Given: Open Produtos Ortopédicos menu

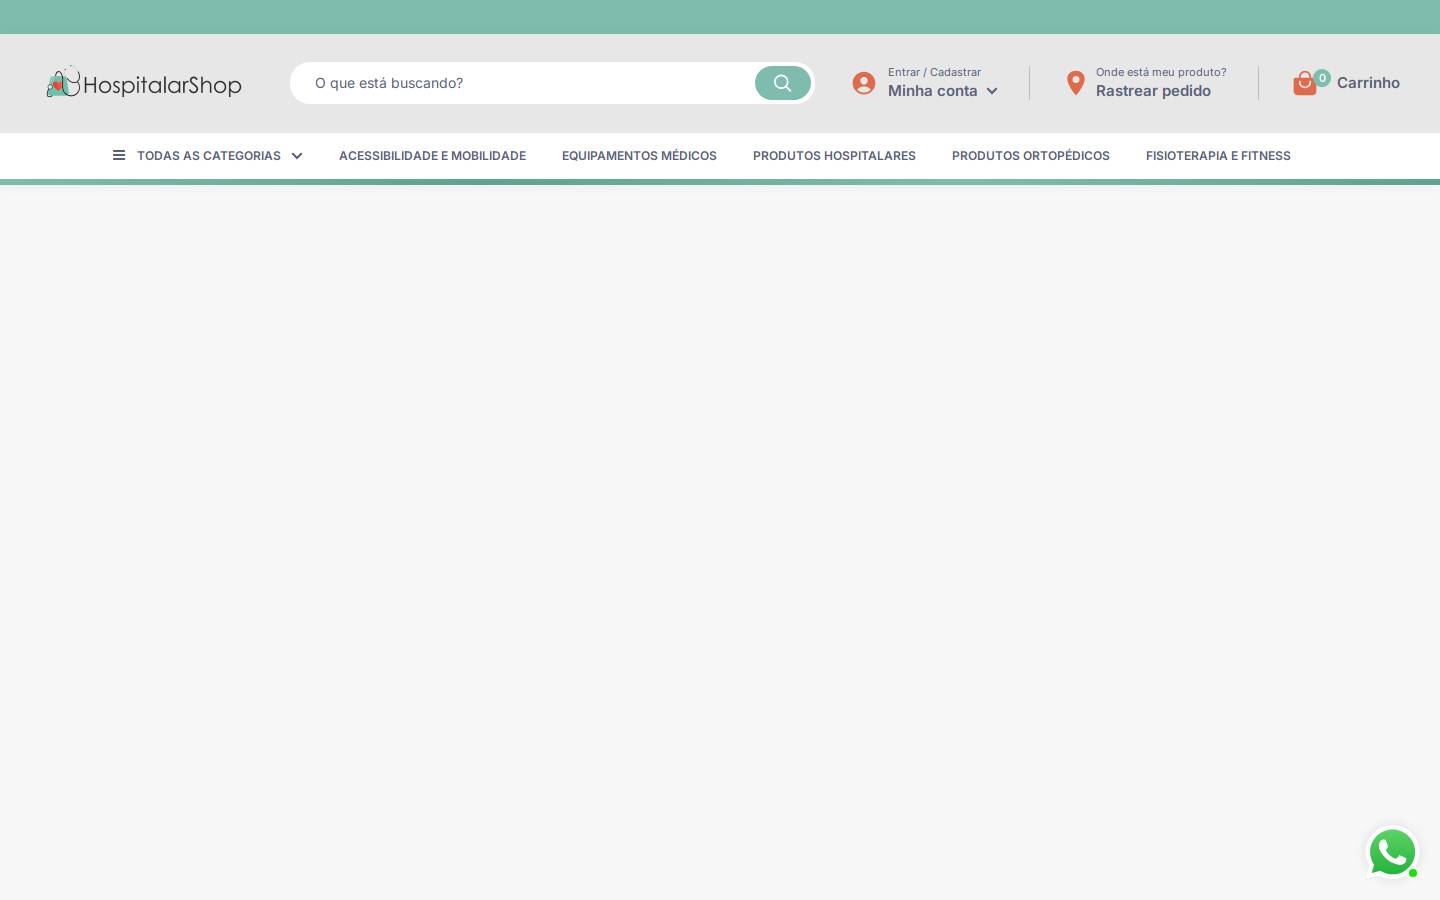Looking at the screenshot, I should [x=1031, y=156].
